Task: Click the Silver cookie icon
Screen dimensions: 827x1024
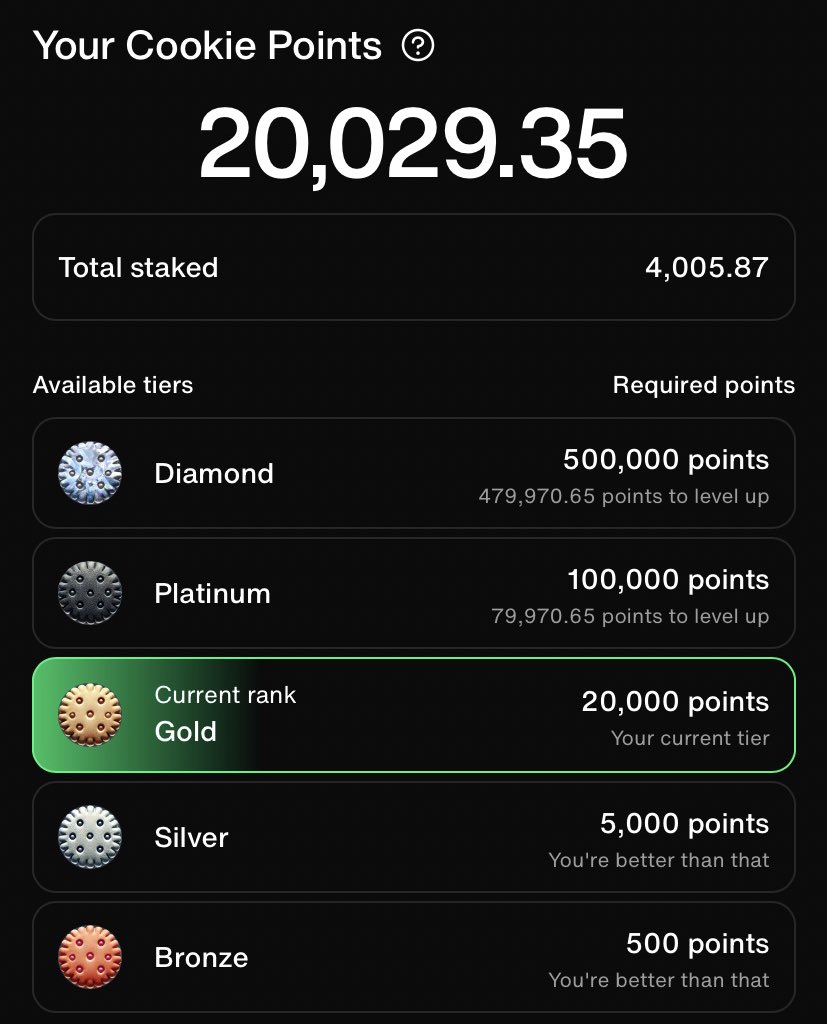Action: tap(90, 837)
